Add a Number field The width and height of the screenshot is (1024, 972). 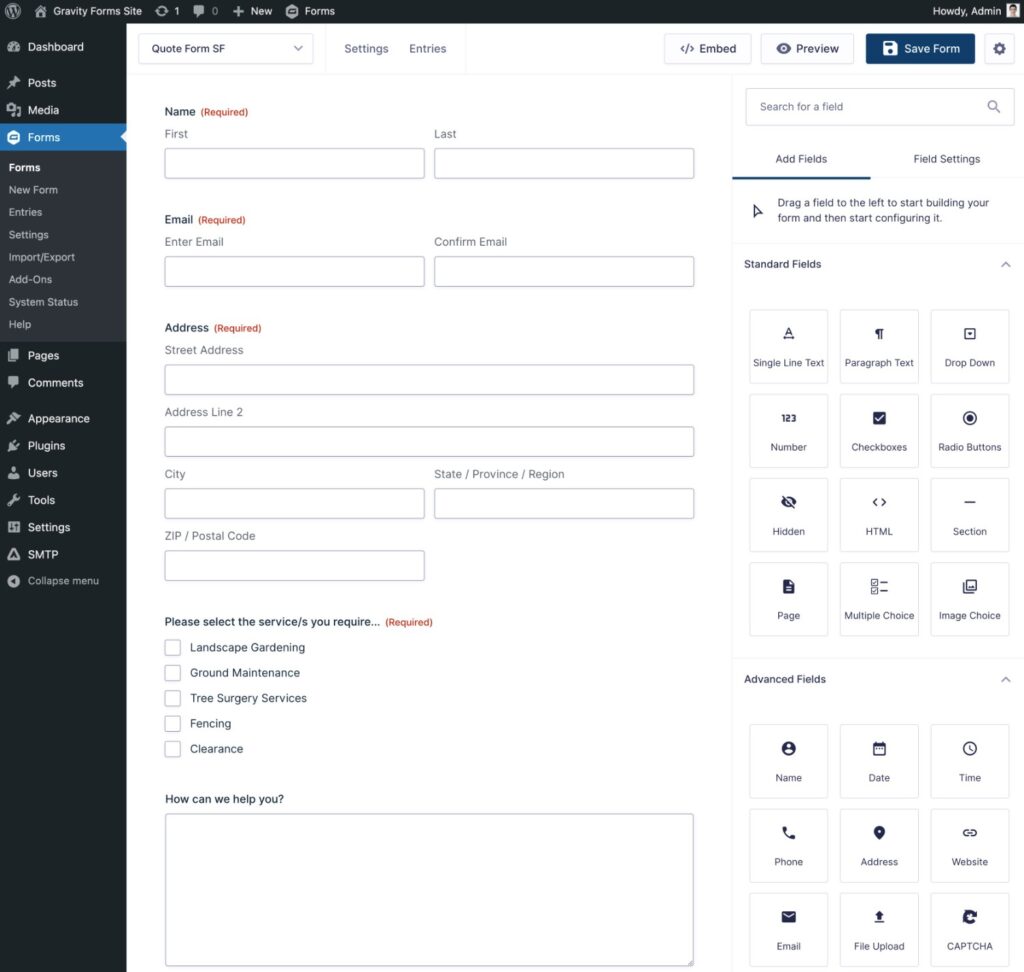(x=788, y=431)
